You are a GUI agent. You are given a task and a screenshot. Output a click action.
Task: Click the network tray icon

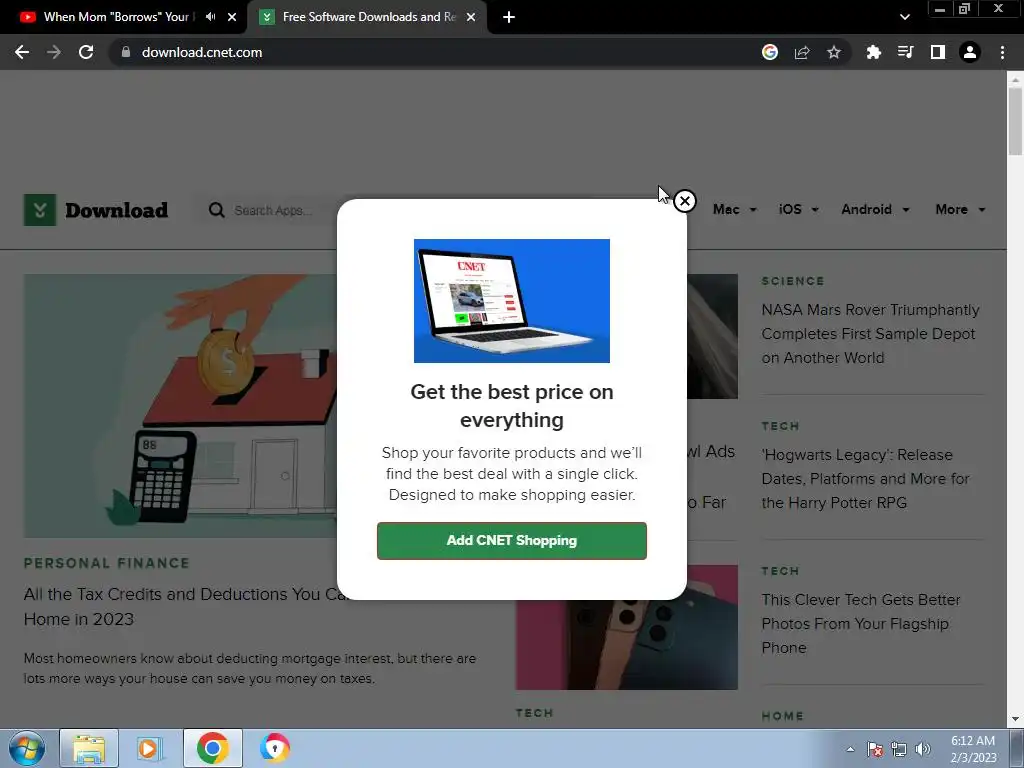(x=899, y=749)
